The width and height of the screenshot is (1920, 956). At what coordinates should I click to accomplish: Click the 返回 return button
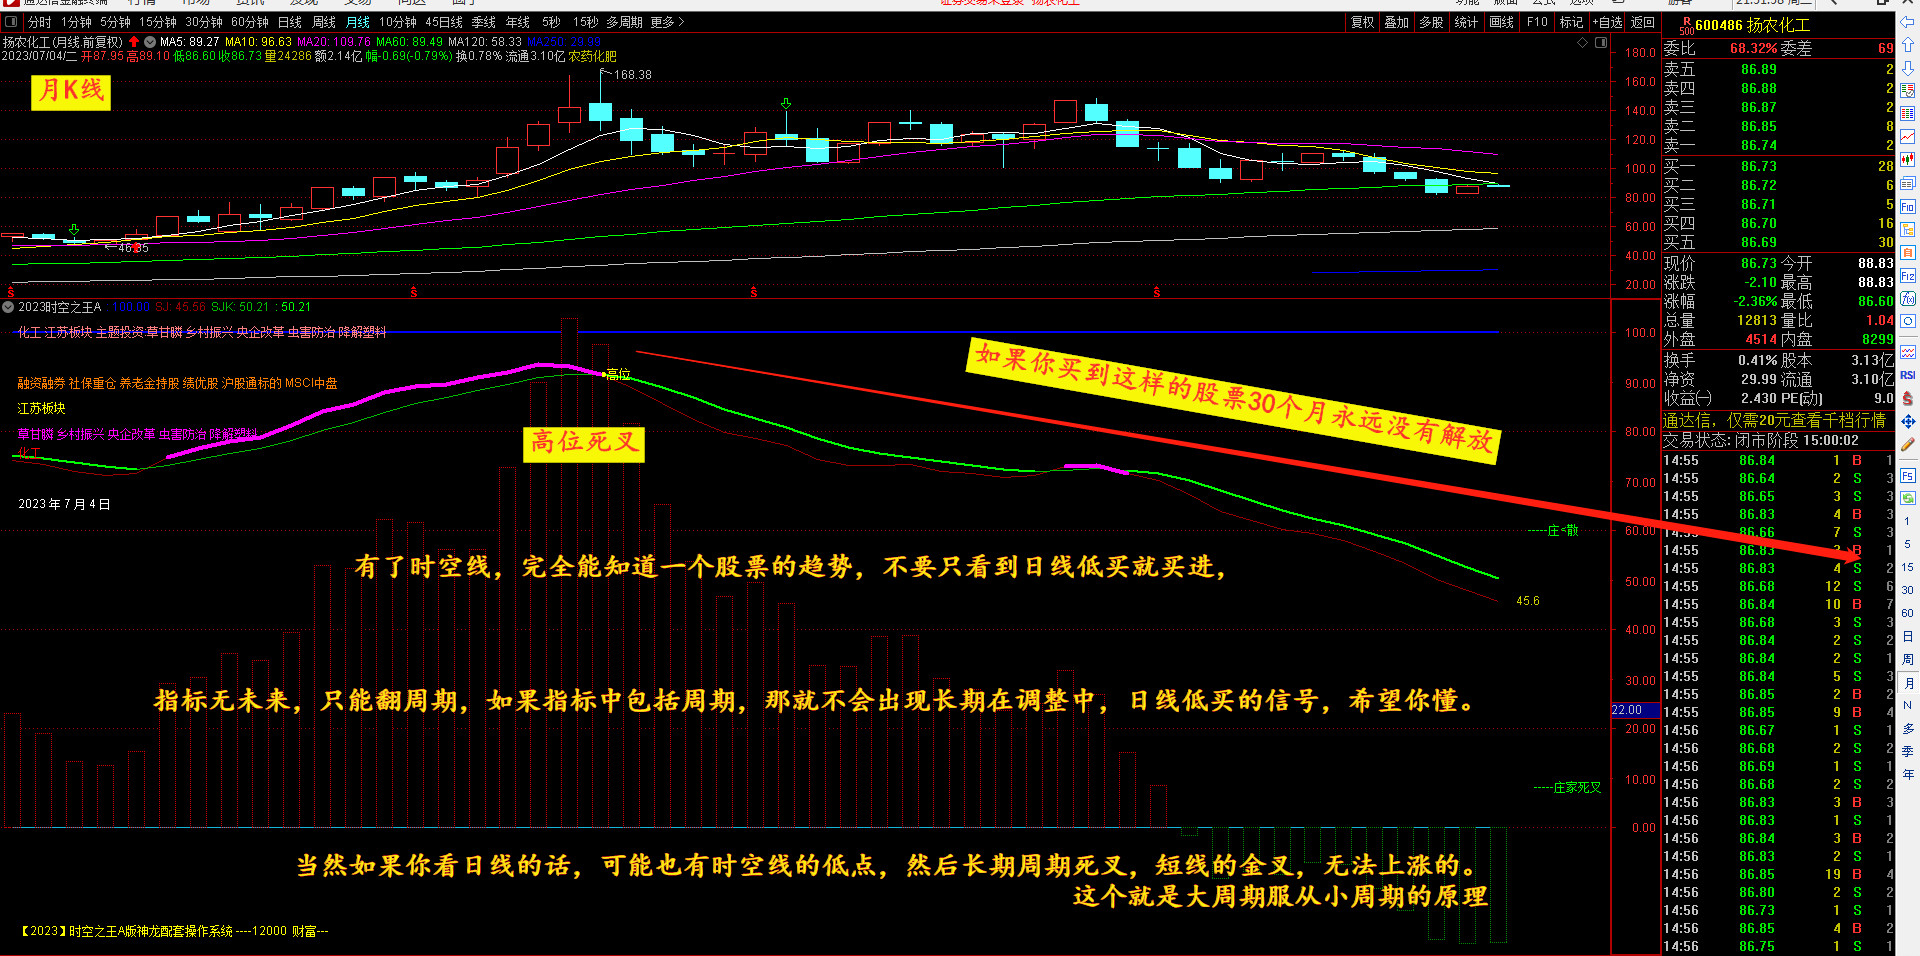pos(1643,22)
